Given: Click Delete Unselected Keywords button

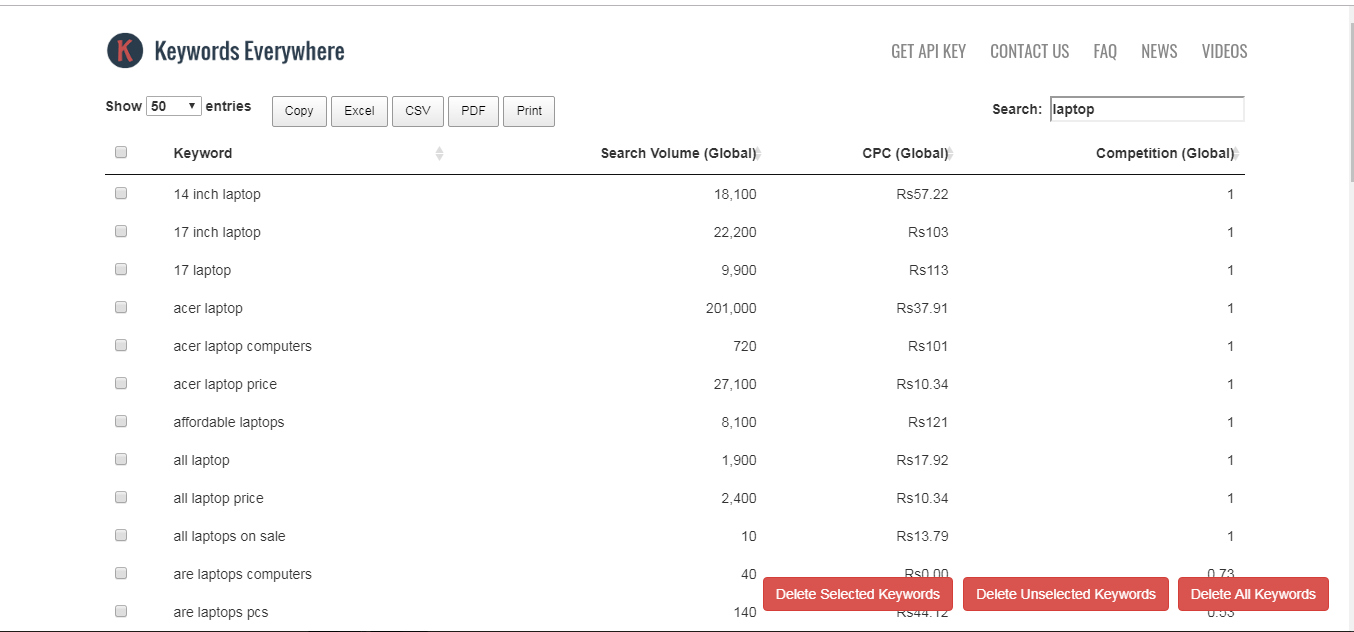Looking at the screenshot, I should [1066, 594].
